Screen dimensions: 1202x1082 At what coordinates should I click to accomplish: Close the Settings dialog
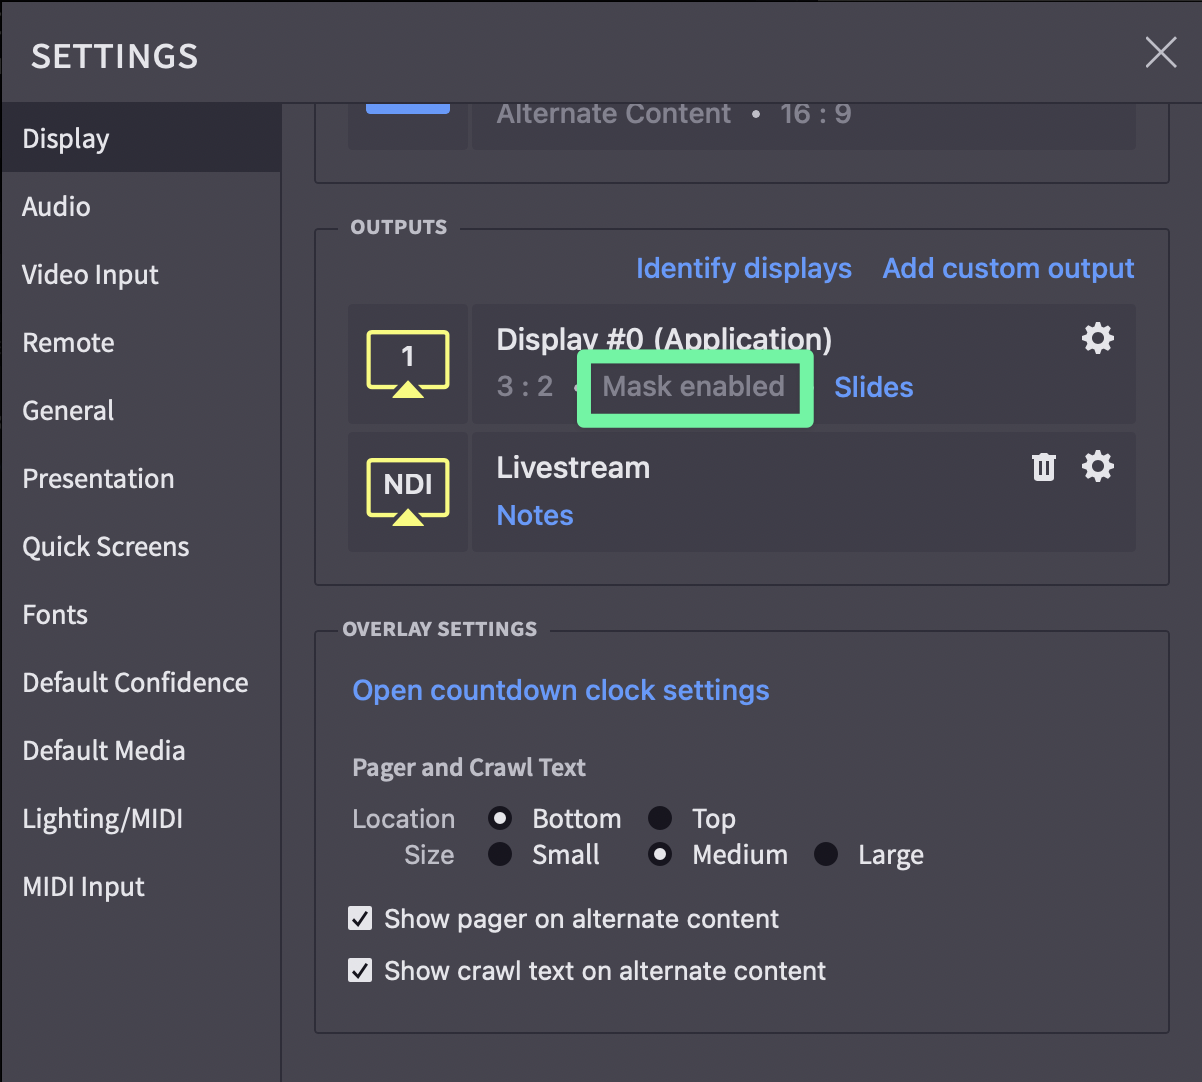click(1160, 53)
